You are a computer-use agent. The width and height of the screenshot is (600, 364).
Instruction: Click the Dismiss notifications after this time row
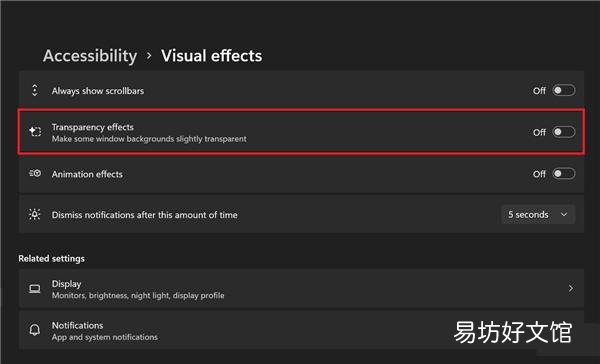301,214
